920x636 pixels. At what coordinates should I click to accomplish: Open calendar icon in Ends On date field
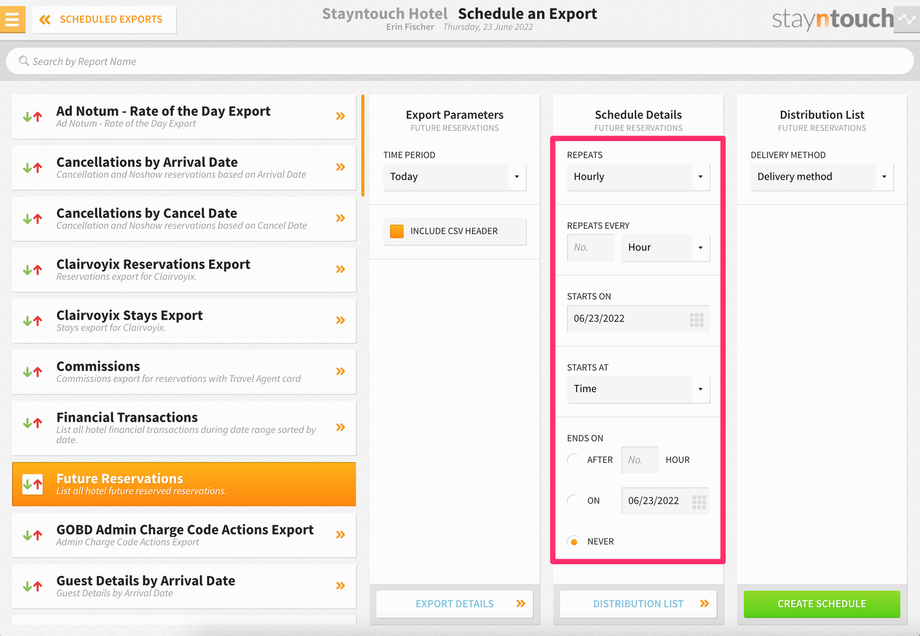click(699, 502)
